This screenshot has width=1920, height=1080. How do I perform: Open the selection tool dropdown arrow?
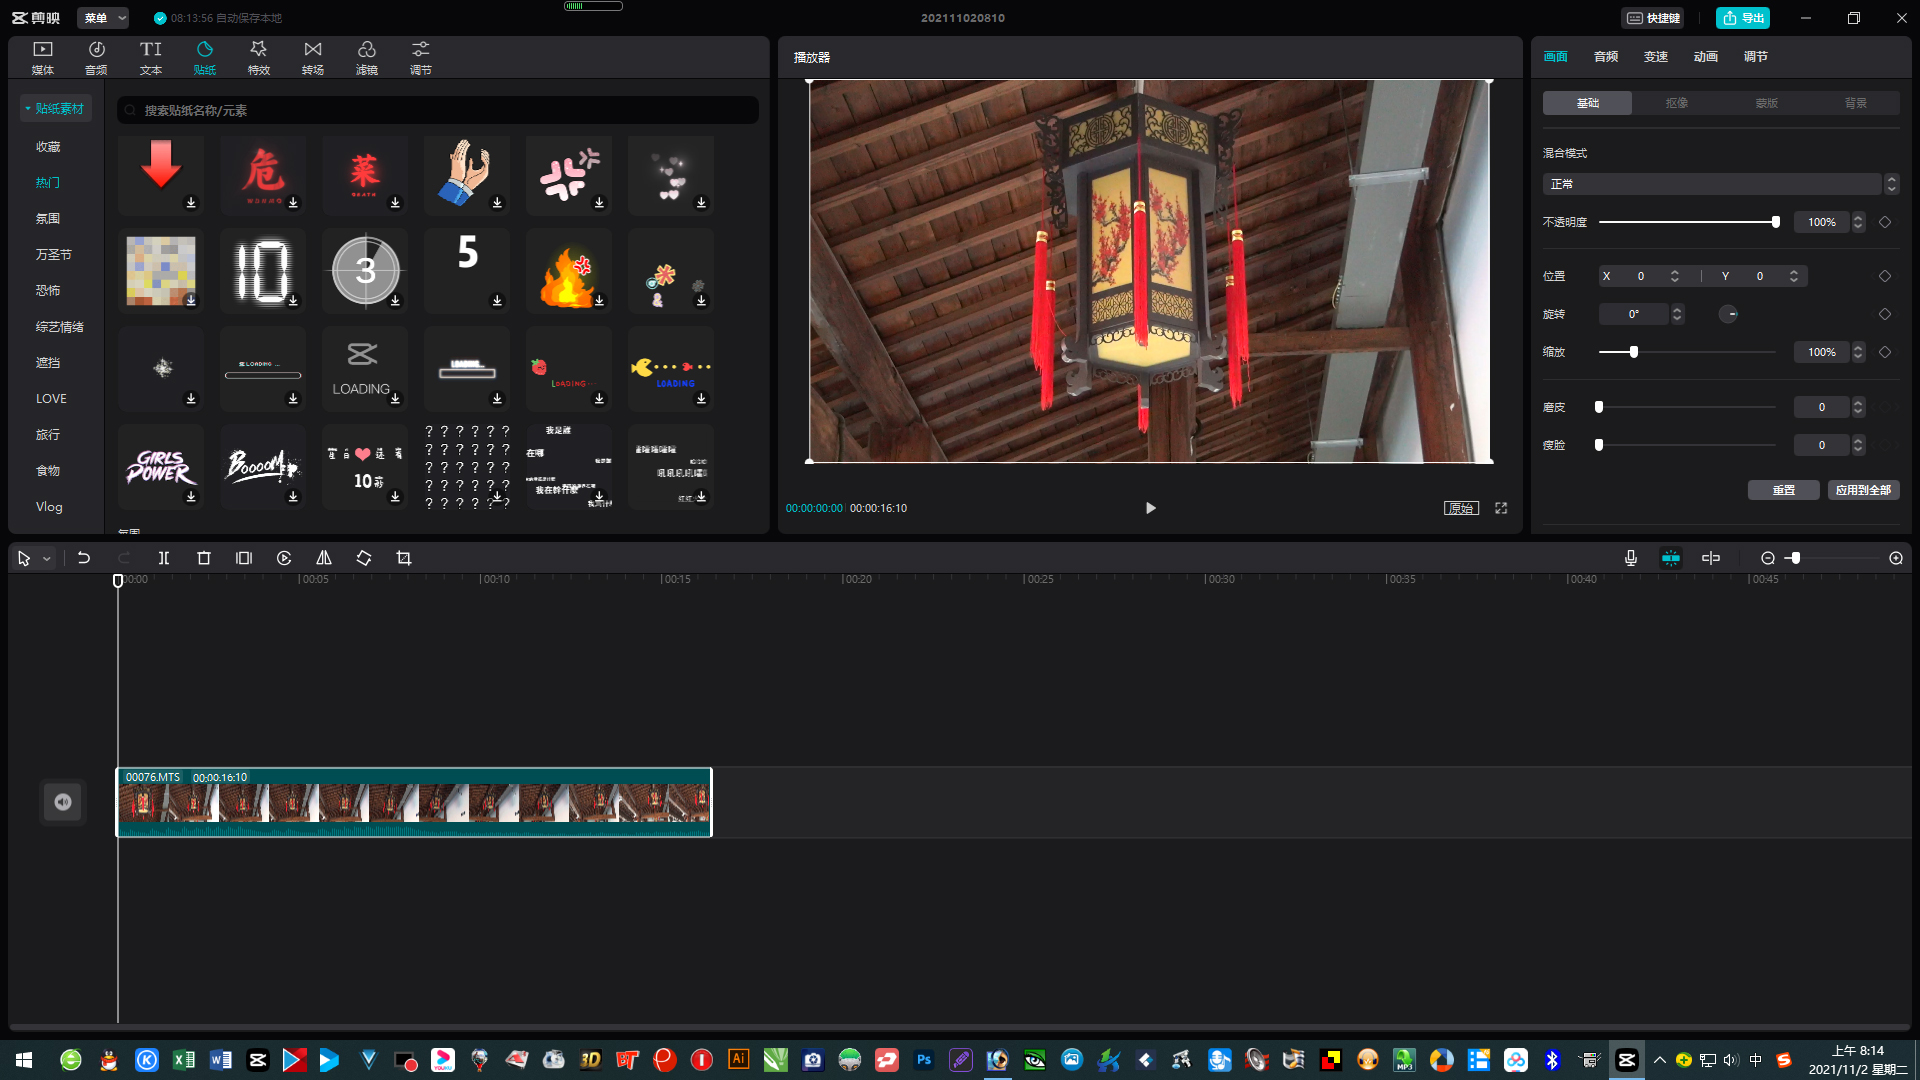click(47, 559)
